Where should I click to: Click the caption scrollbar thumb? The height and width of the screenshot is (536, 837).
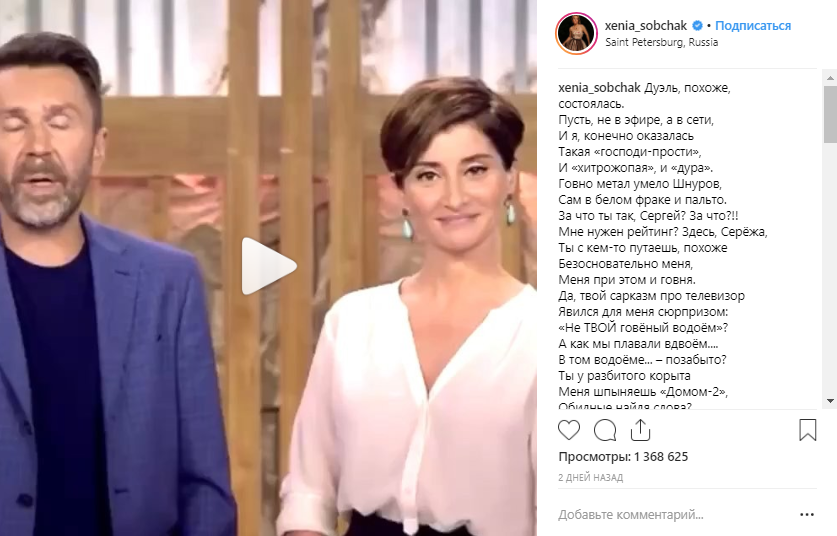[x=830, y=114]
